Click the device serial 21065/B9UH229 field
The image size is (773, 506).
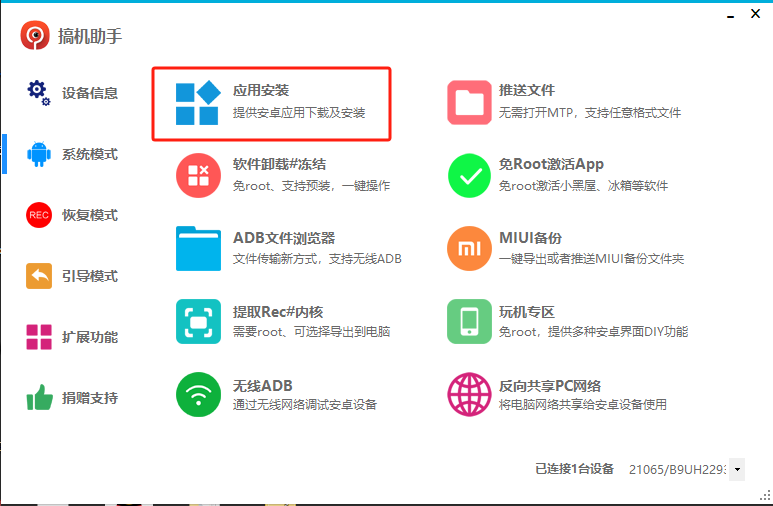[x=677, y=468]
